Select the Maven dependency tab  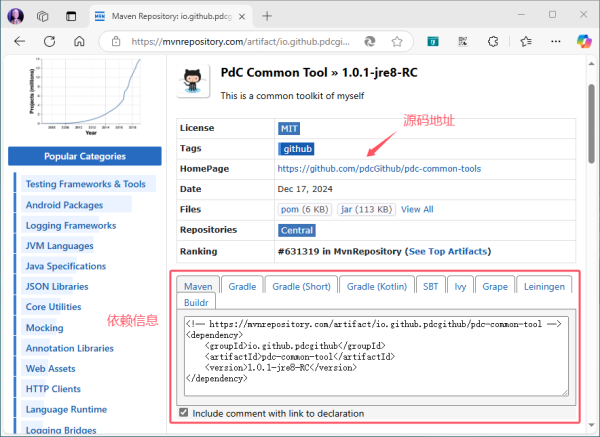pos(198,286)
